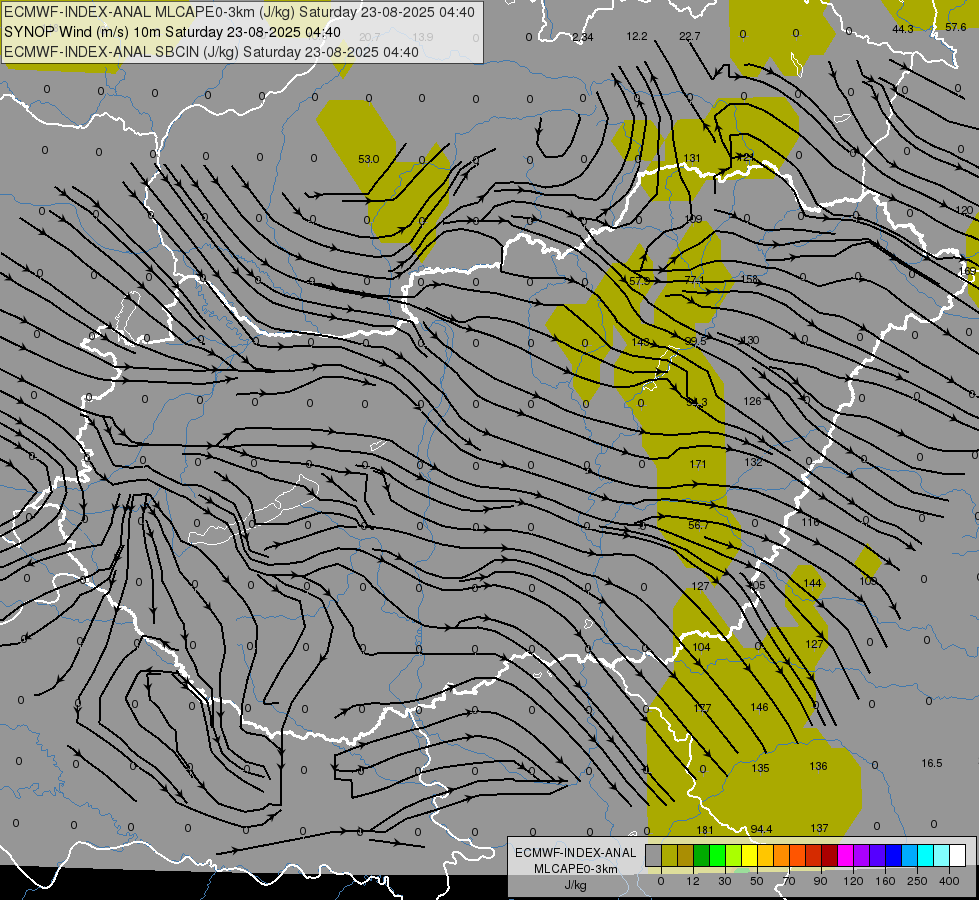
Task: Click the 104 value on the map
Action: click(x=701, y=647)
